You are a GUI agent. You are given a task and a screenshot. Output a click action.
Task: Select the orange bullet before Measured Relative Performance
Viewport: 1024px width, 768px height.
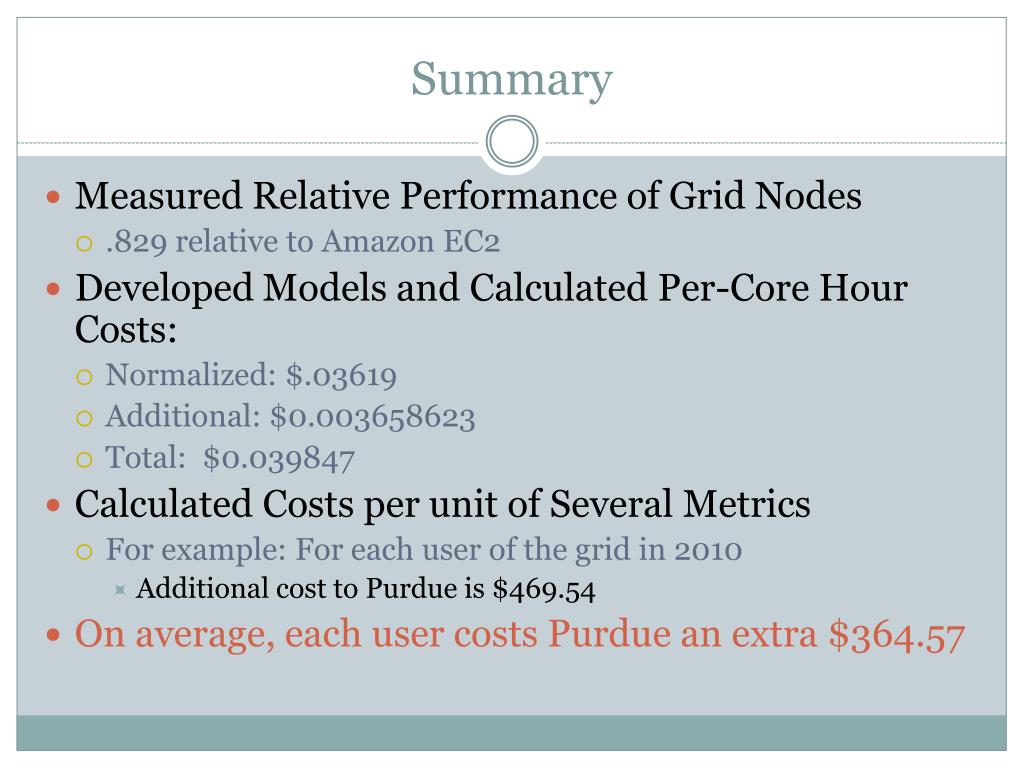[54, 197]
